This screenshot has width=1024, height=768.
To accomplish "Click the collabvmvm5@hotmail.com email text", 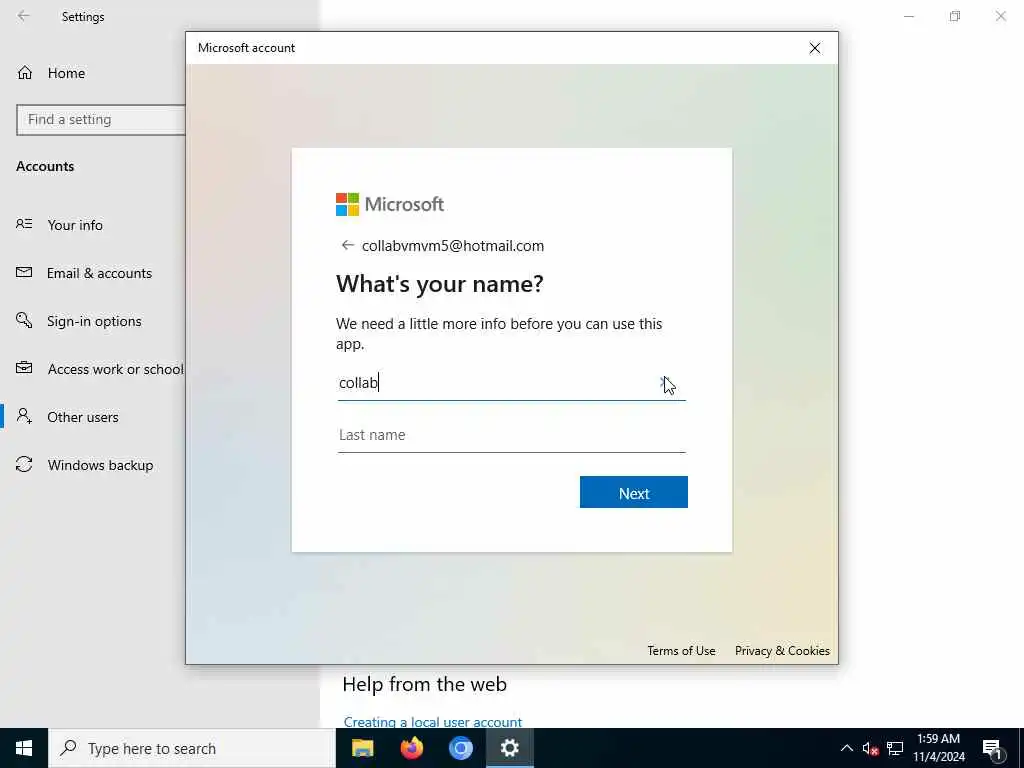I will pyautogui.click(x=453, y=246).
